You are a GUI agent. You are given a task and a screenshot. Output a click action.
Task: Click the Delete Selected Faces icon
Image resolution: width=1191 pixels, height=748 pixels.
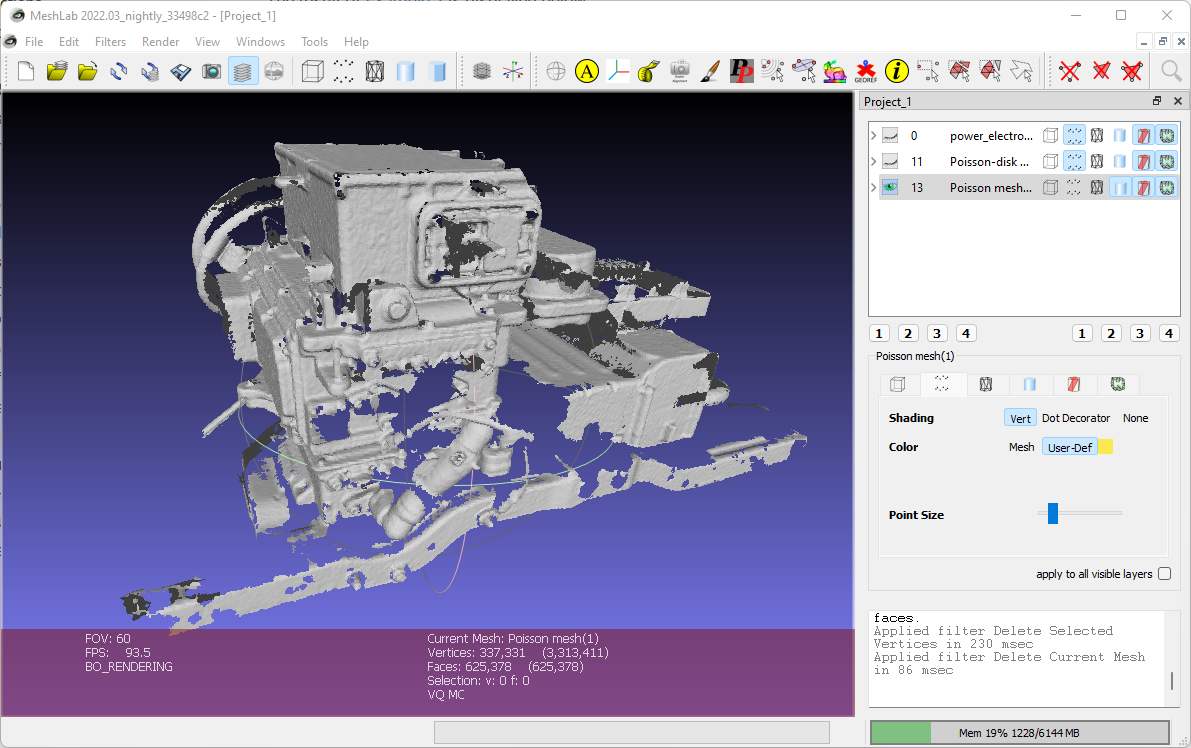pos(1101,71)
